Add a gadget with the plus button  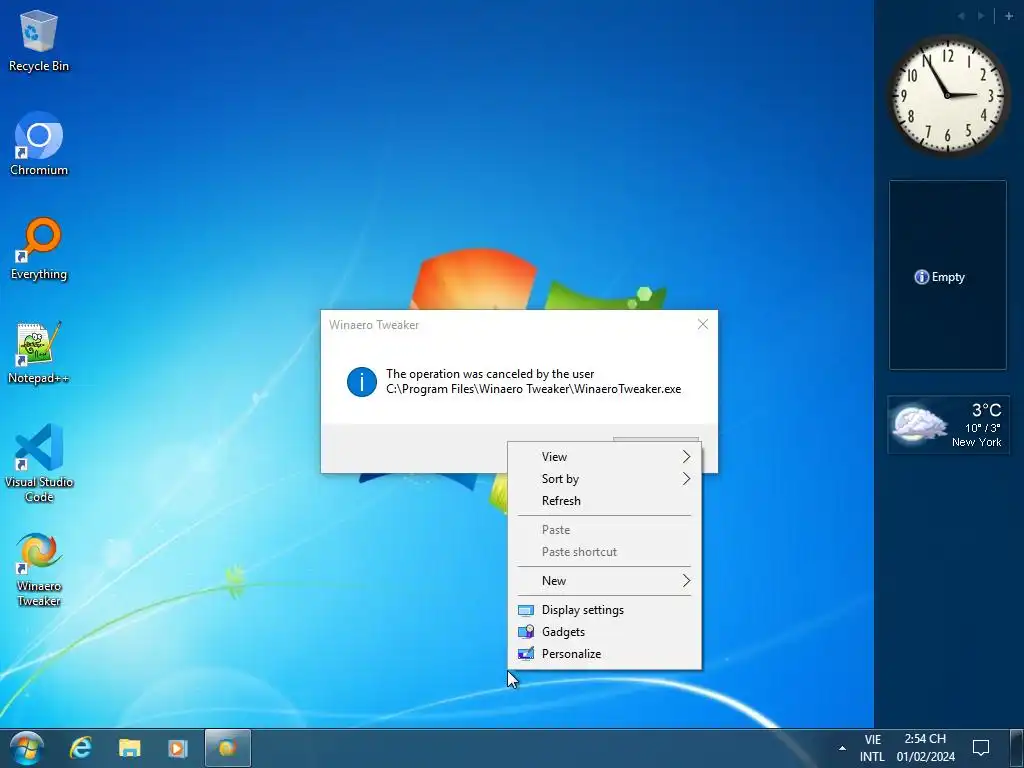pos(1009,16)
